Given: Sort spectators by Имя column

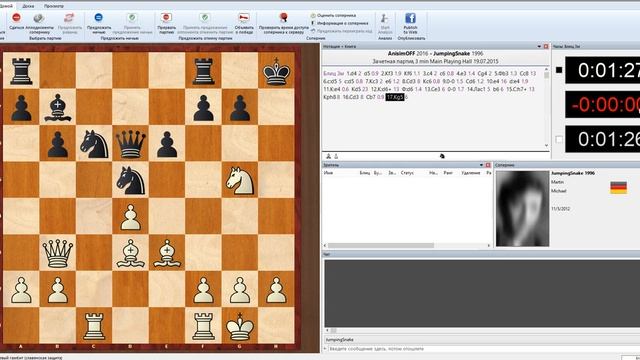Looking at the screenshot, I should click(328, 173).
